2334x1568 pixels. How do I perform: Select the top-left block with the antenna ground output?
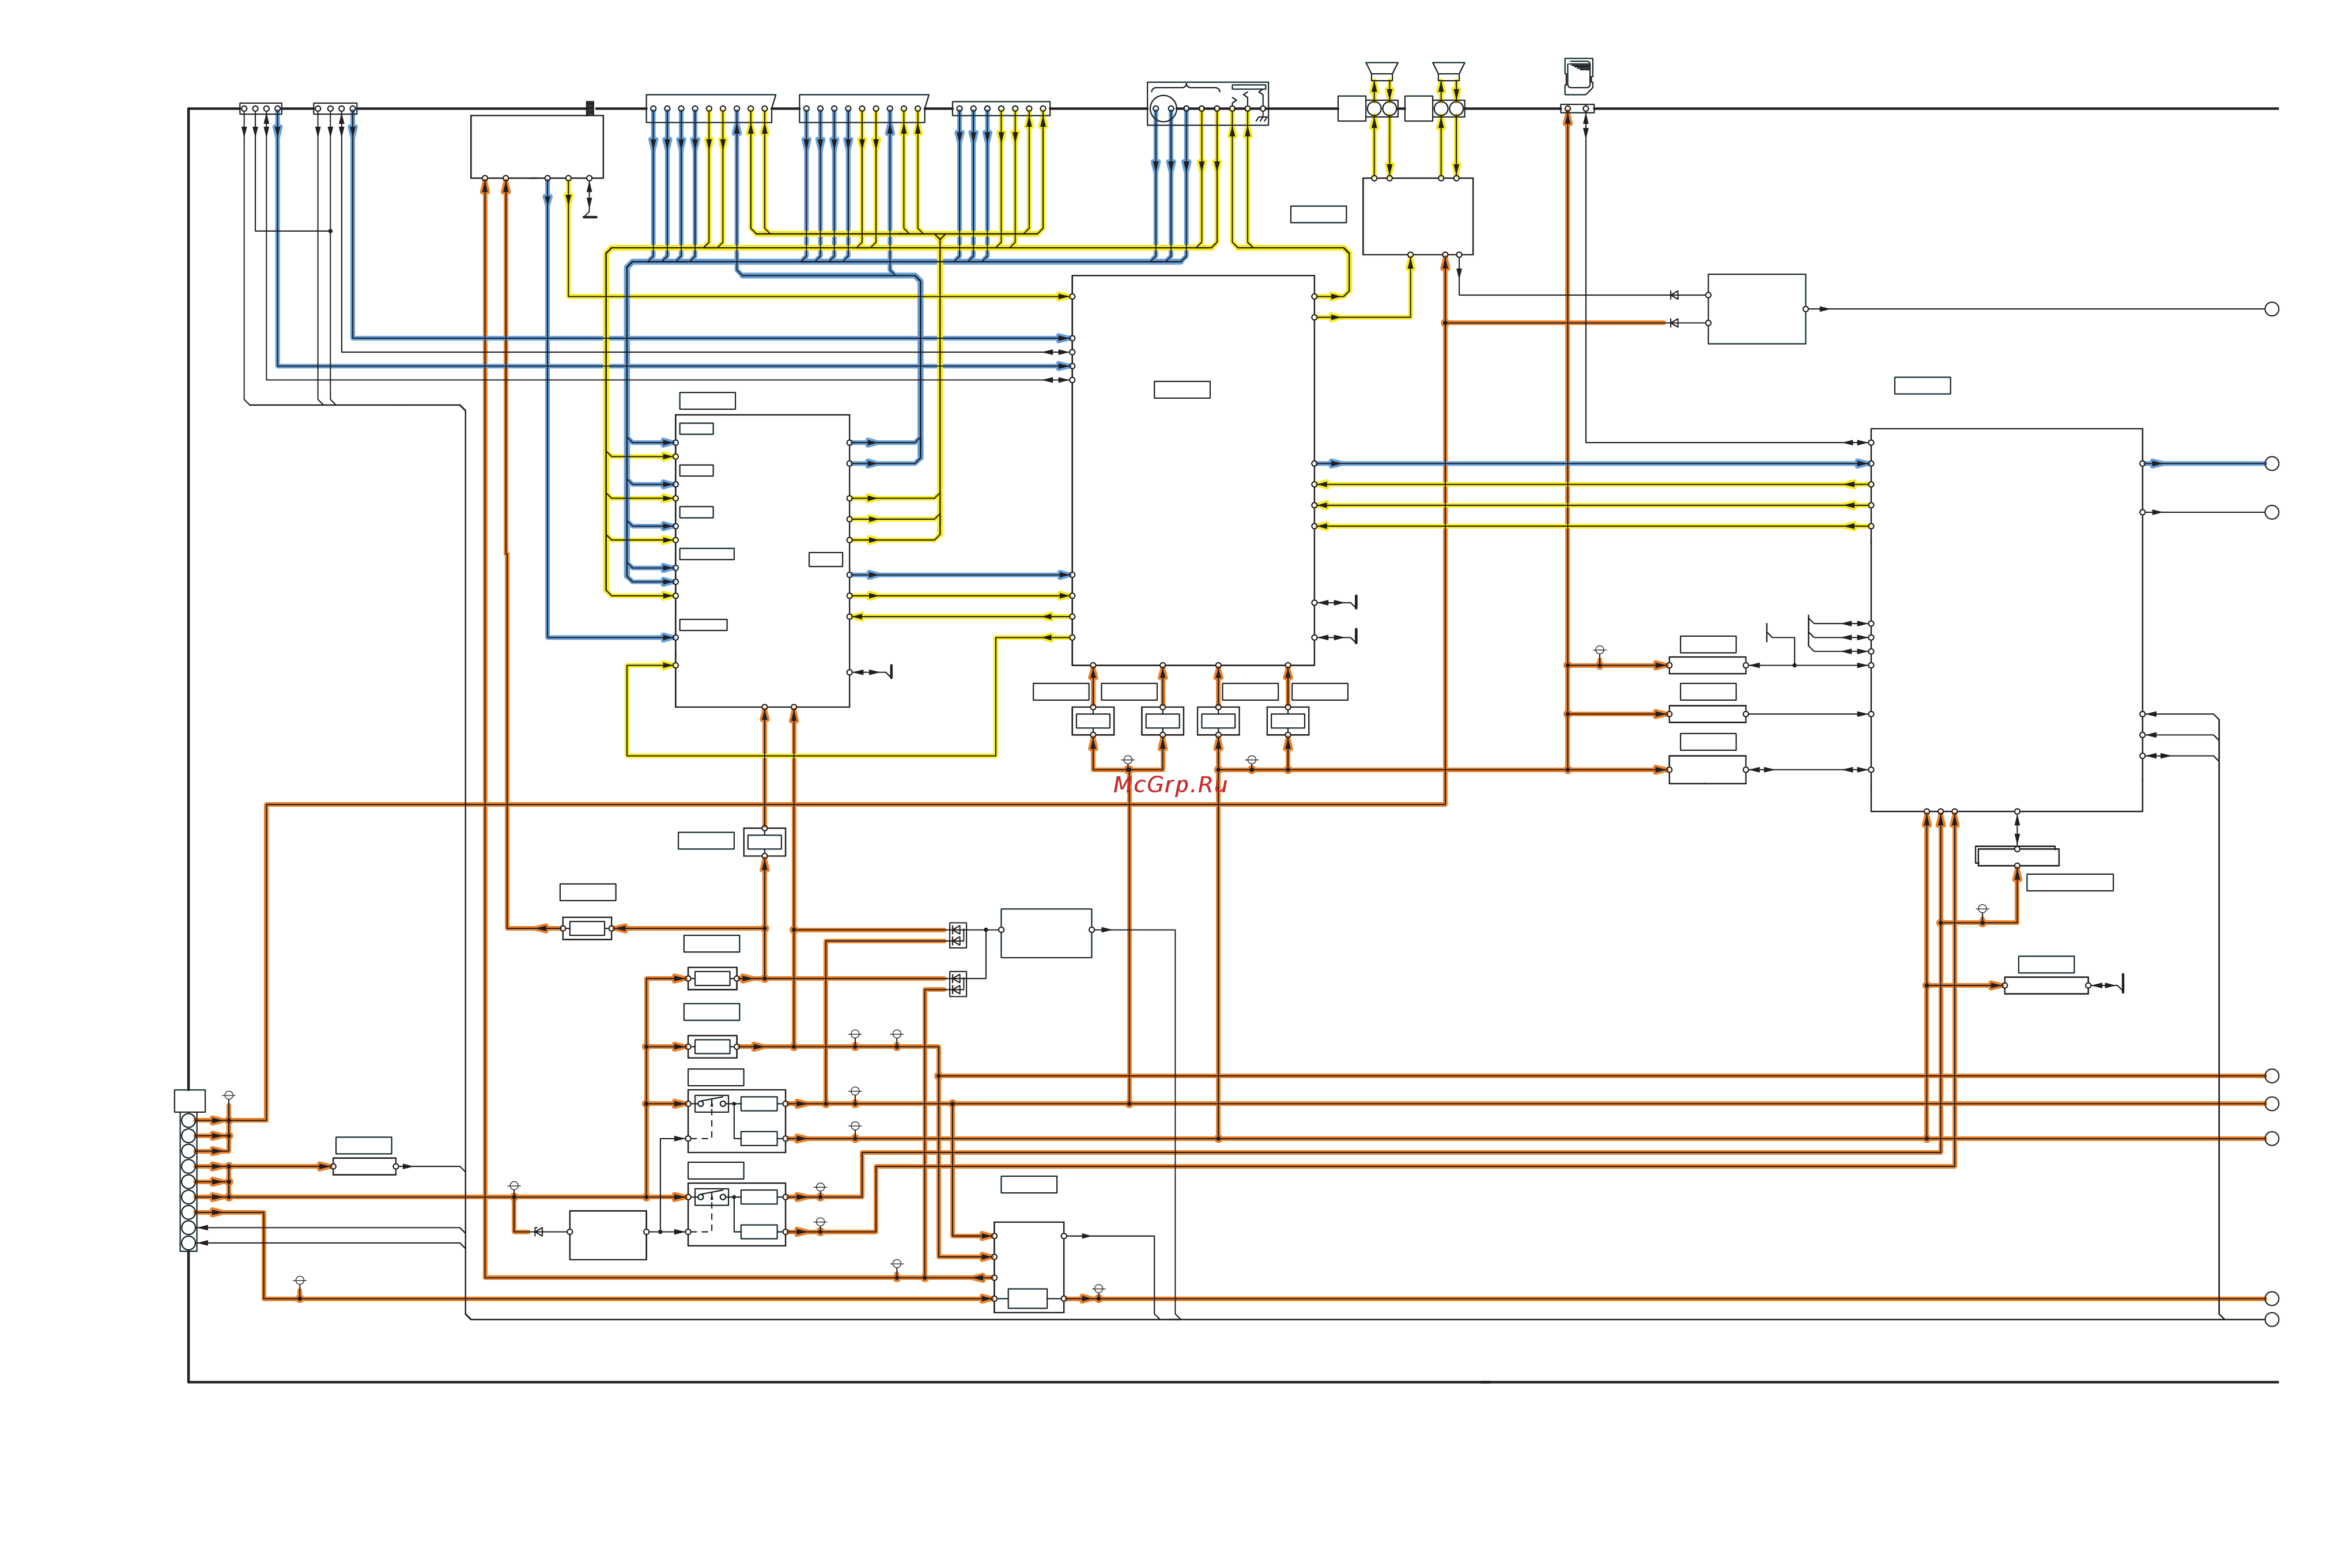(537, 146)
